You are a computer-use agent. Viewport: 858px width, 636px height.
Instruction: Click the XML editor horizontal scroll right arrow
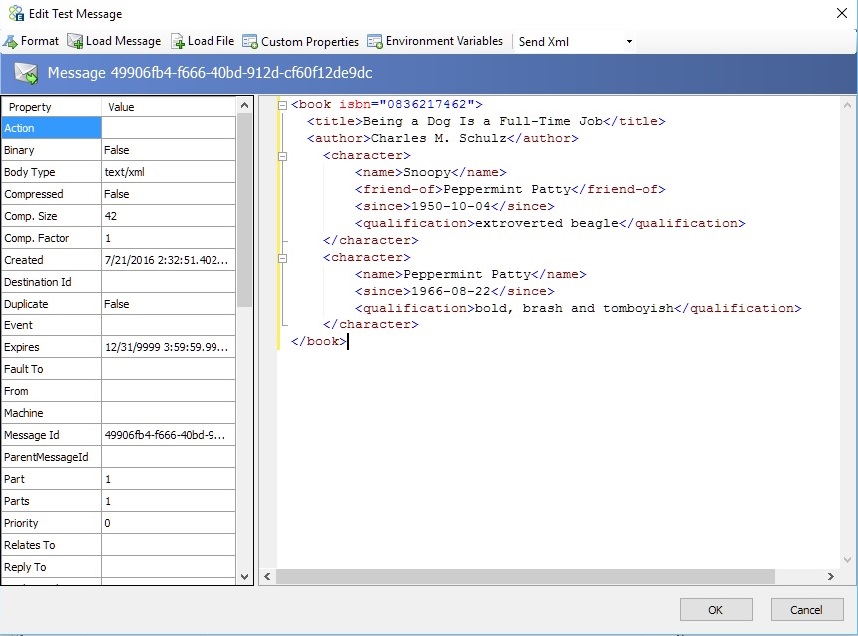pyautogui.click(x=831, y=576)
